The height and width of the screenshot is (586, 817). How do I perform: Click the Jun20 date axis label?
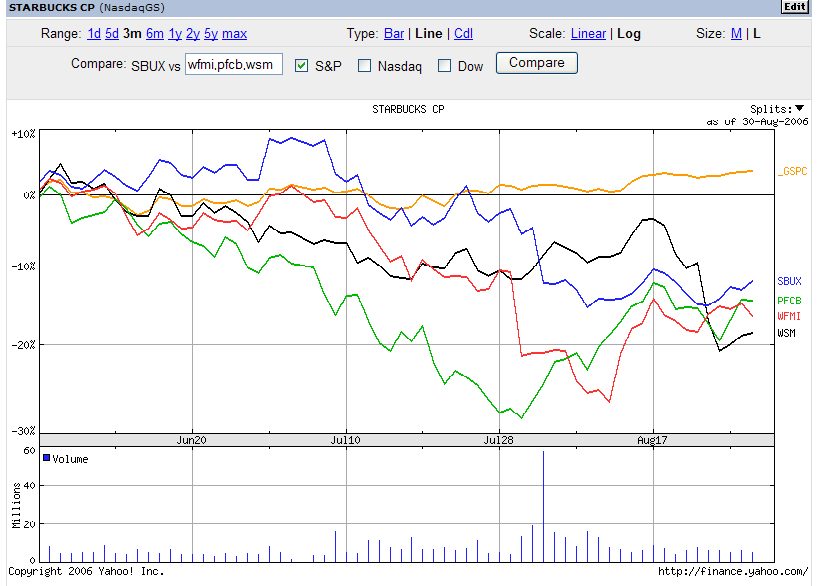[191, 440]
